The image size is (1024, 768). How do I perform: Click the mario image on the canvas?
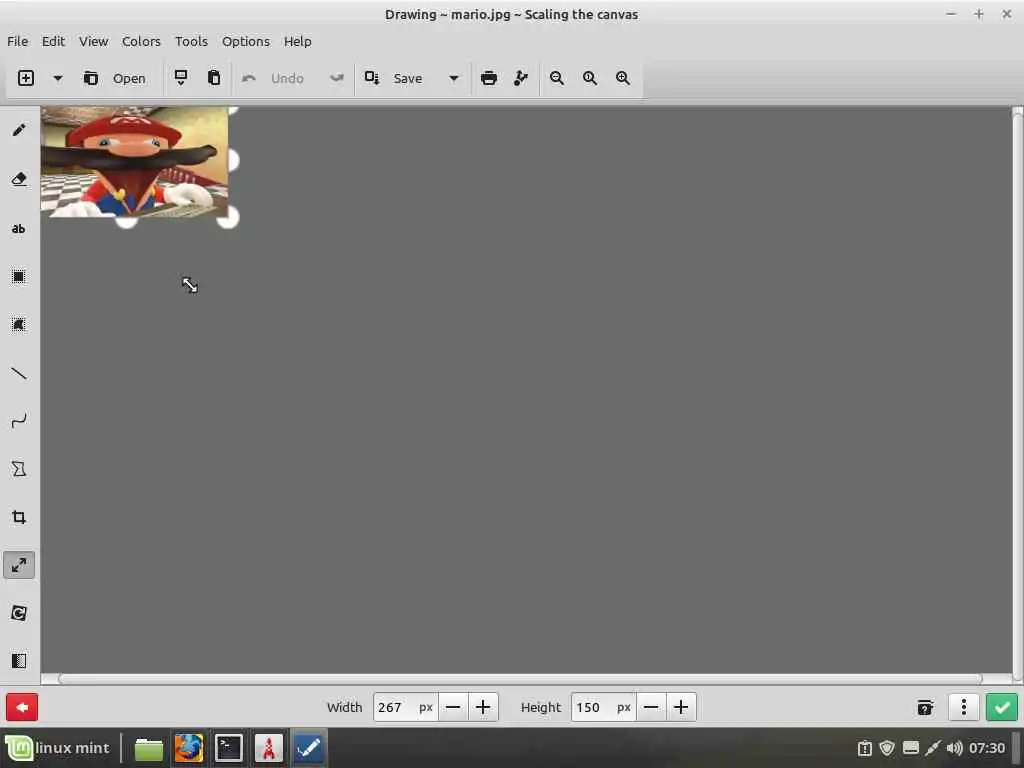coord(135,161)
